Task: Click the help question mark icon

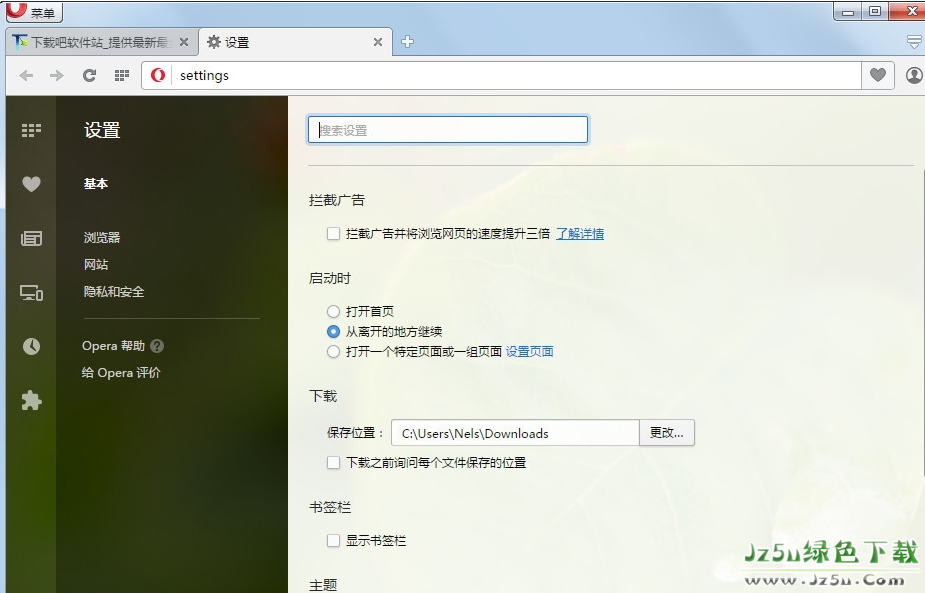Action: [x=157, y=346]
